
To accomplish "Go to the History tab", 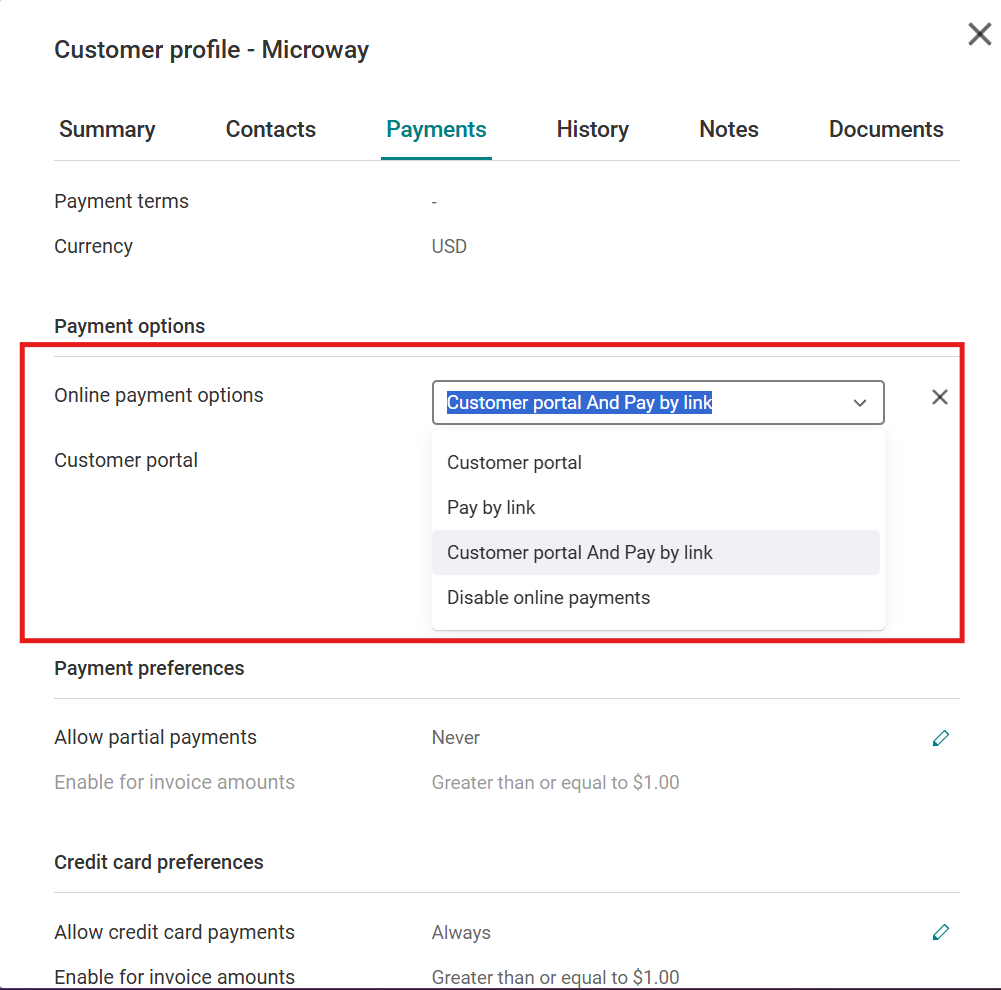I will point(592,129).
